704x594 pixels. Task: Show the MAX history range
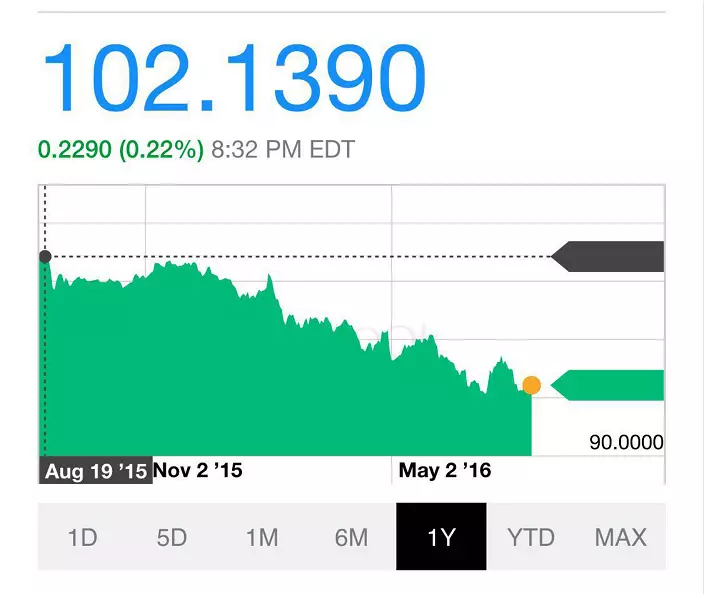620,537
